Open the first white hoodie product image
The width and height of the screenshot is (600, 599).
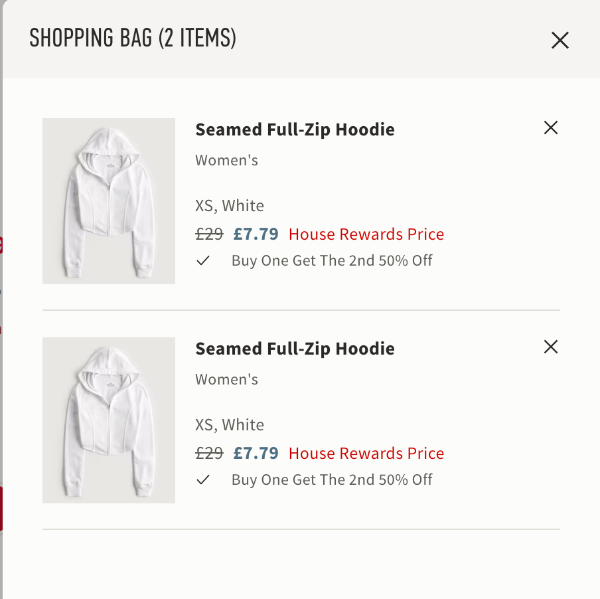point(108,201)
